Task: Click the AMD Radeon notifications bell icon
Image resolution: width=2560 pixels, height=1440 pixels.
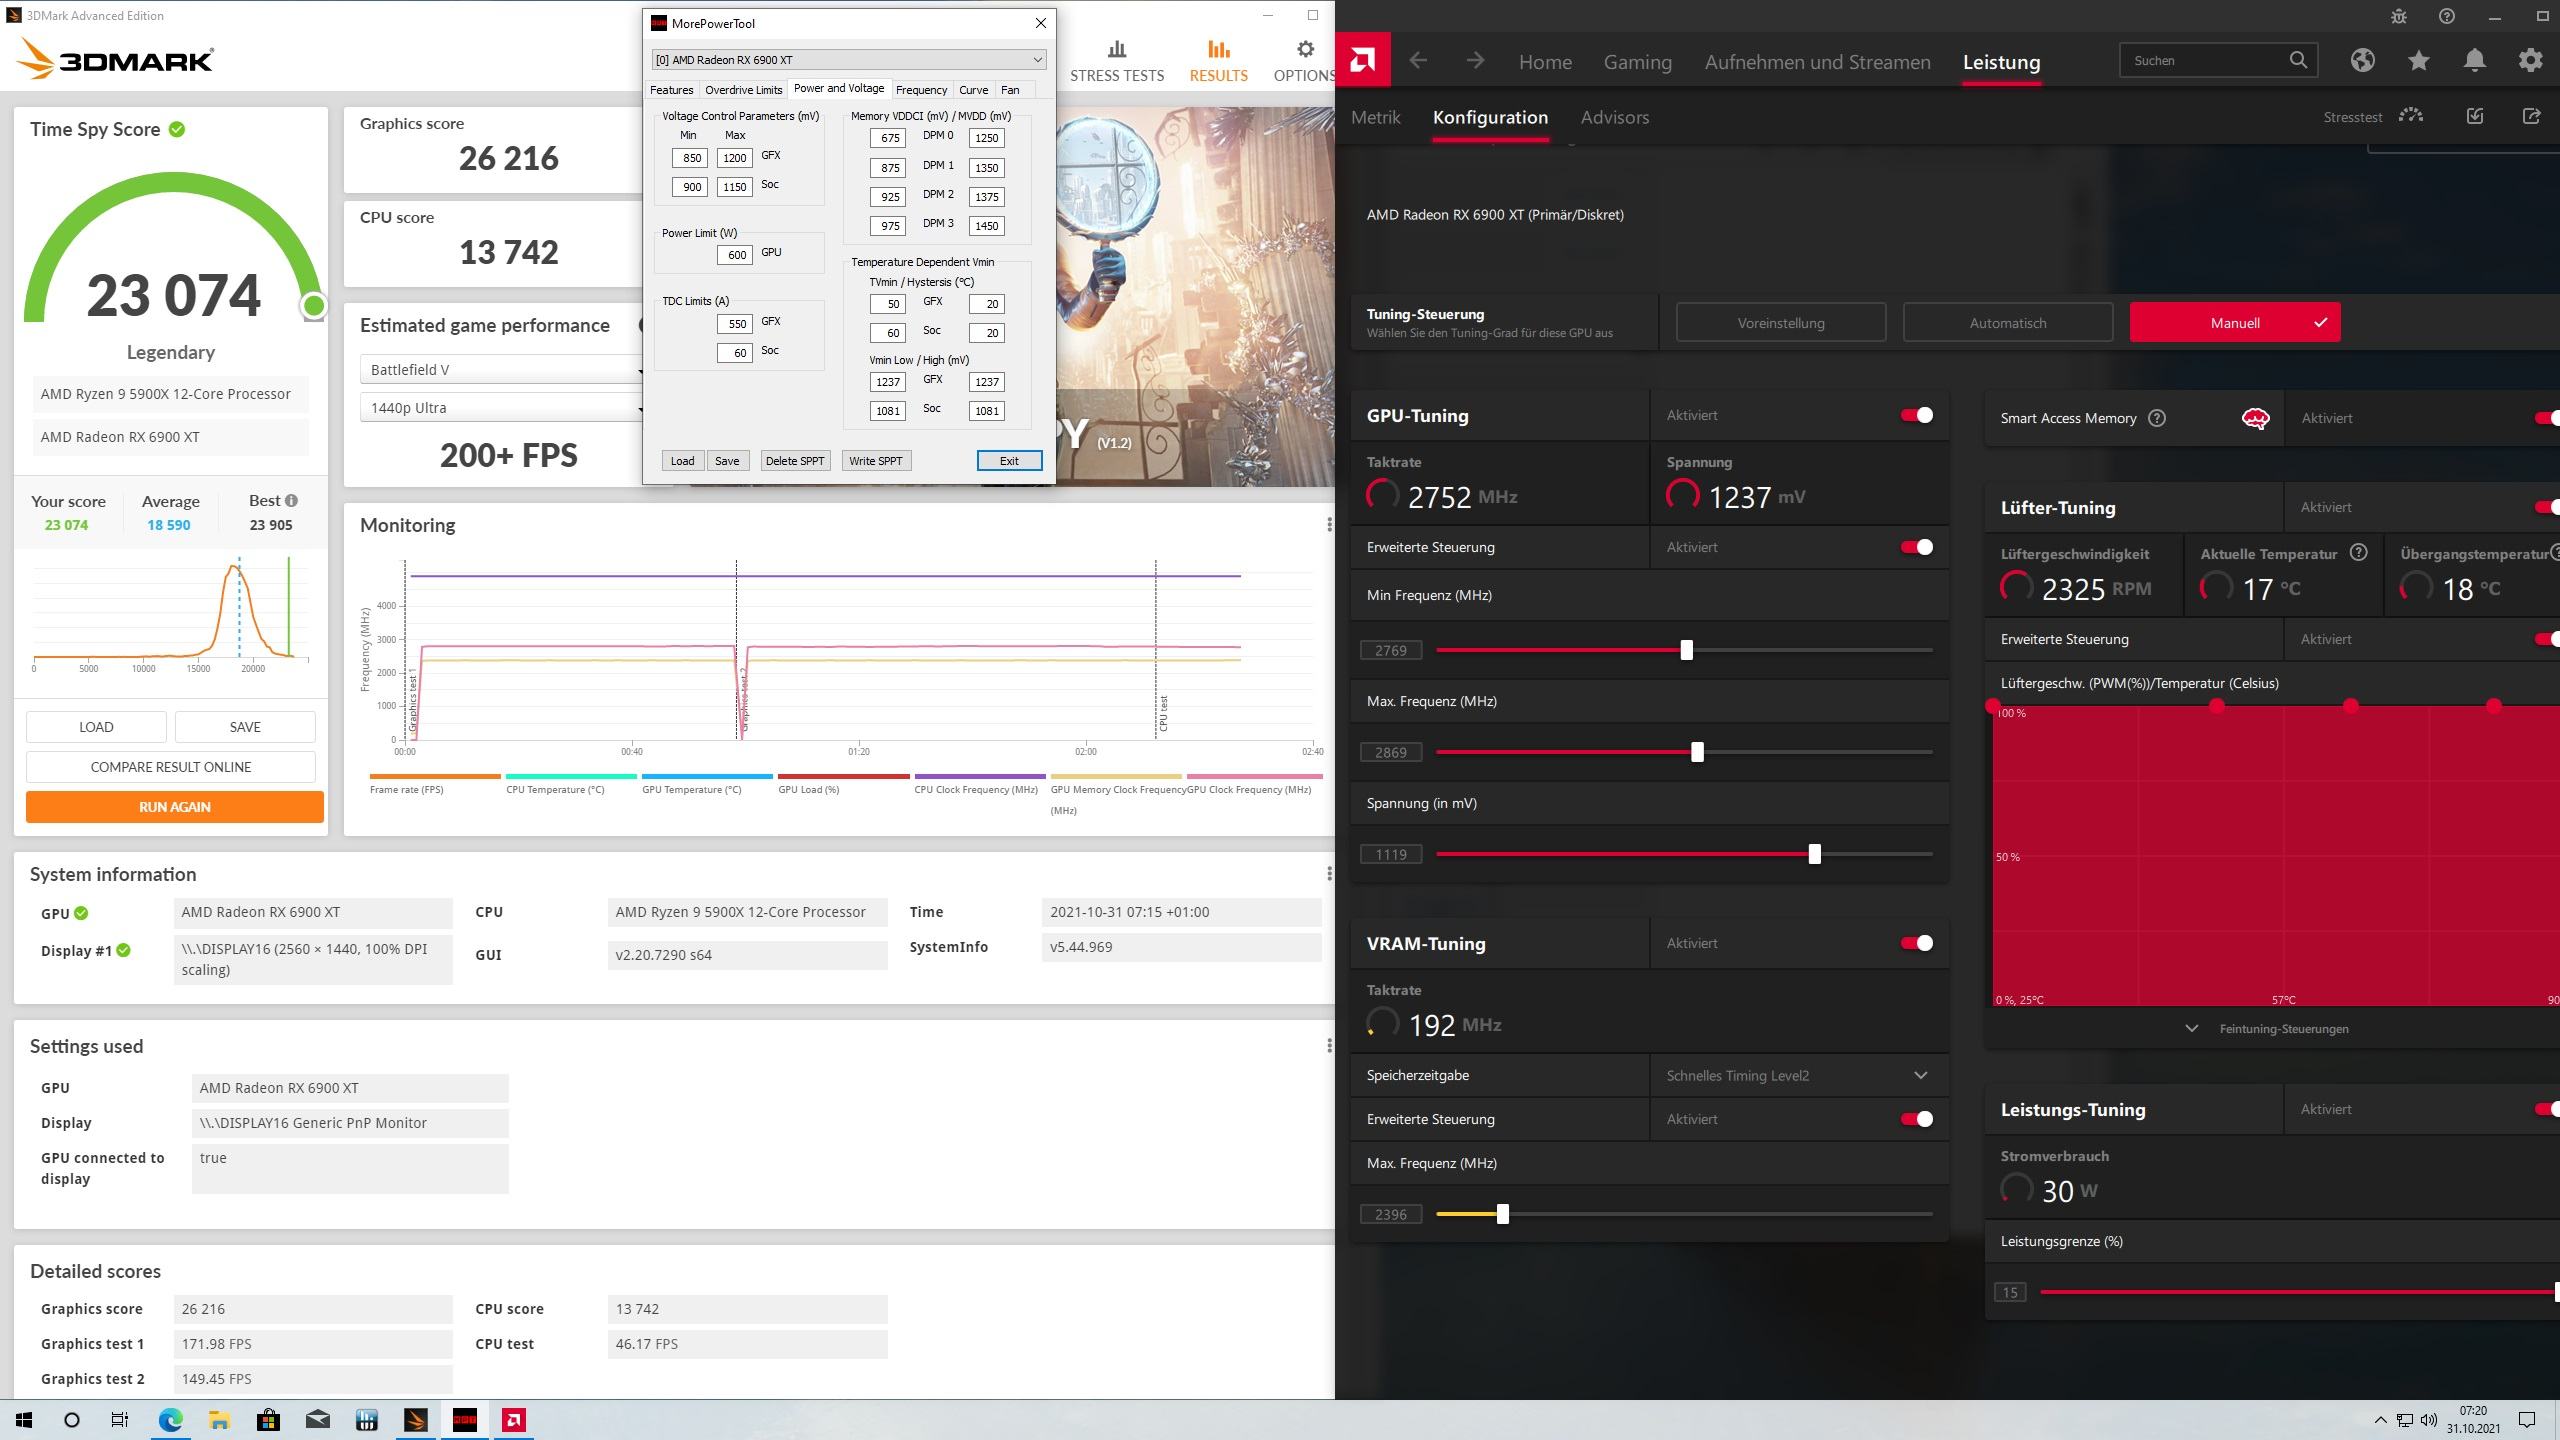Action: (2474, 61)
